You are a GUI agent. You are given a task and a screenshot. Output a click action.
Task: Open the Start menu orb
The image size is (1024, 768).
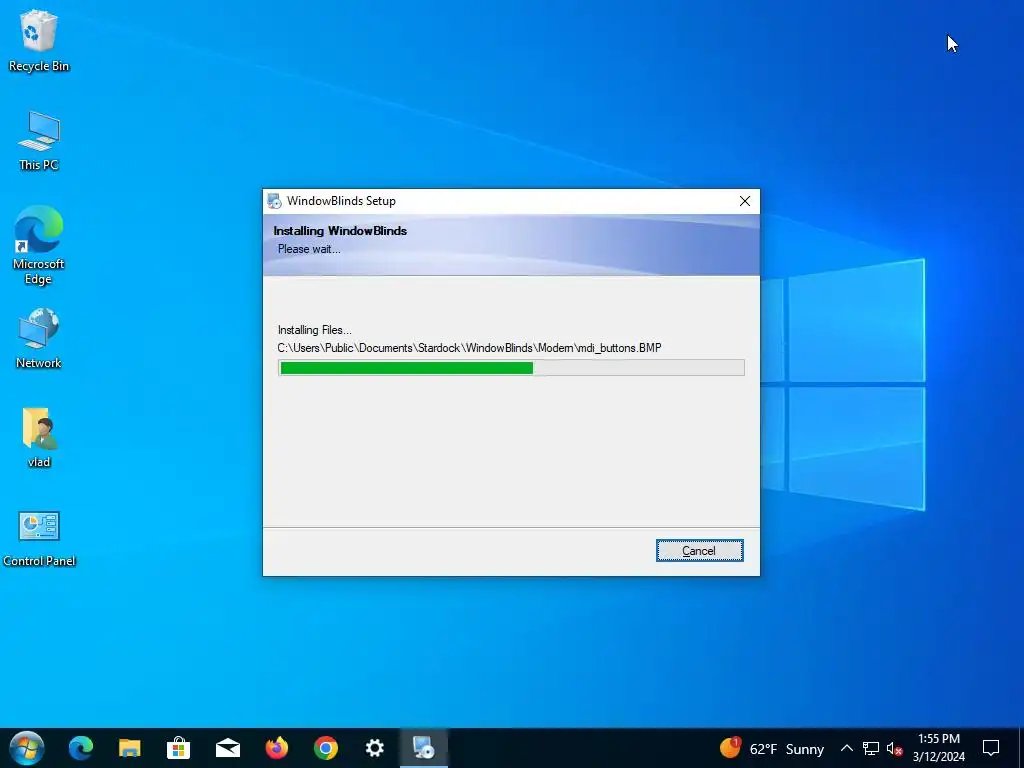pos(27,748)
